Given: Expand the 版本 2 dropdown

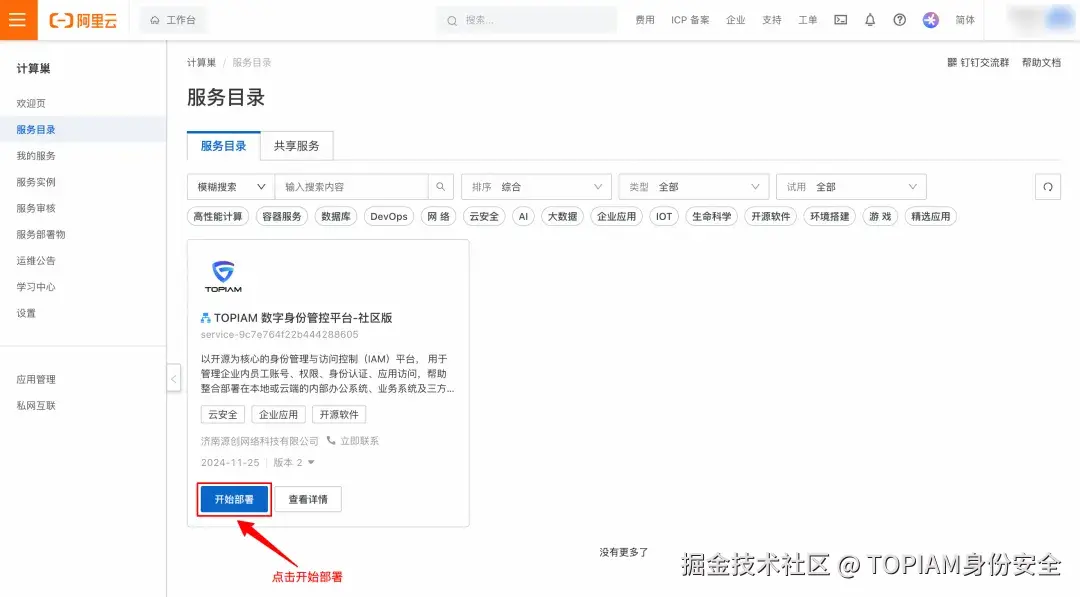Looking at the screenshot, I should click(294, 463).
